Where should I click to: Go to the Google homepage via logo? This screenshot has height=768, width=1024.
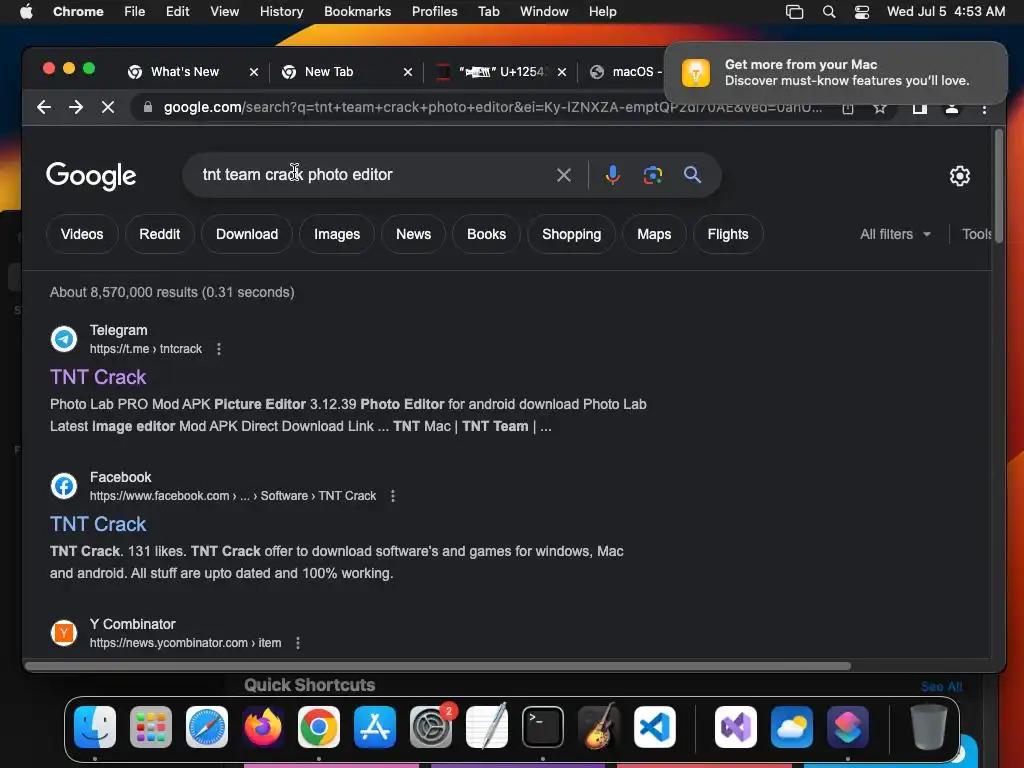tap(91, 176)
